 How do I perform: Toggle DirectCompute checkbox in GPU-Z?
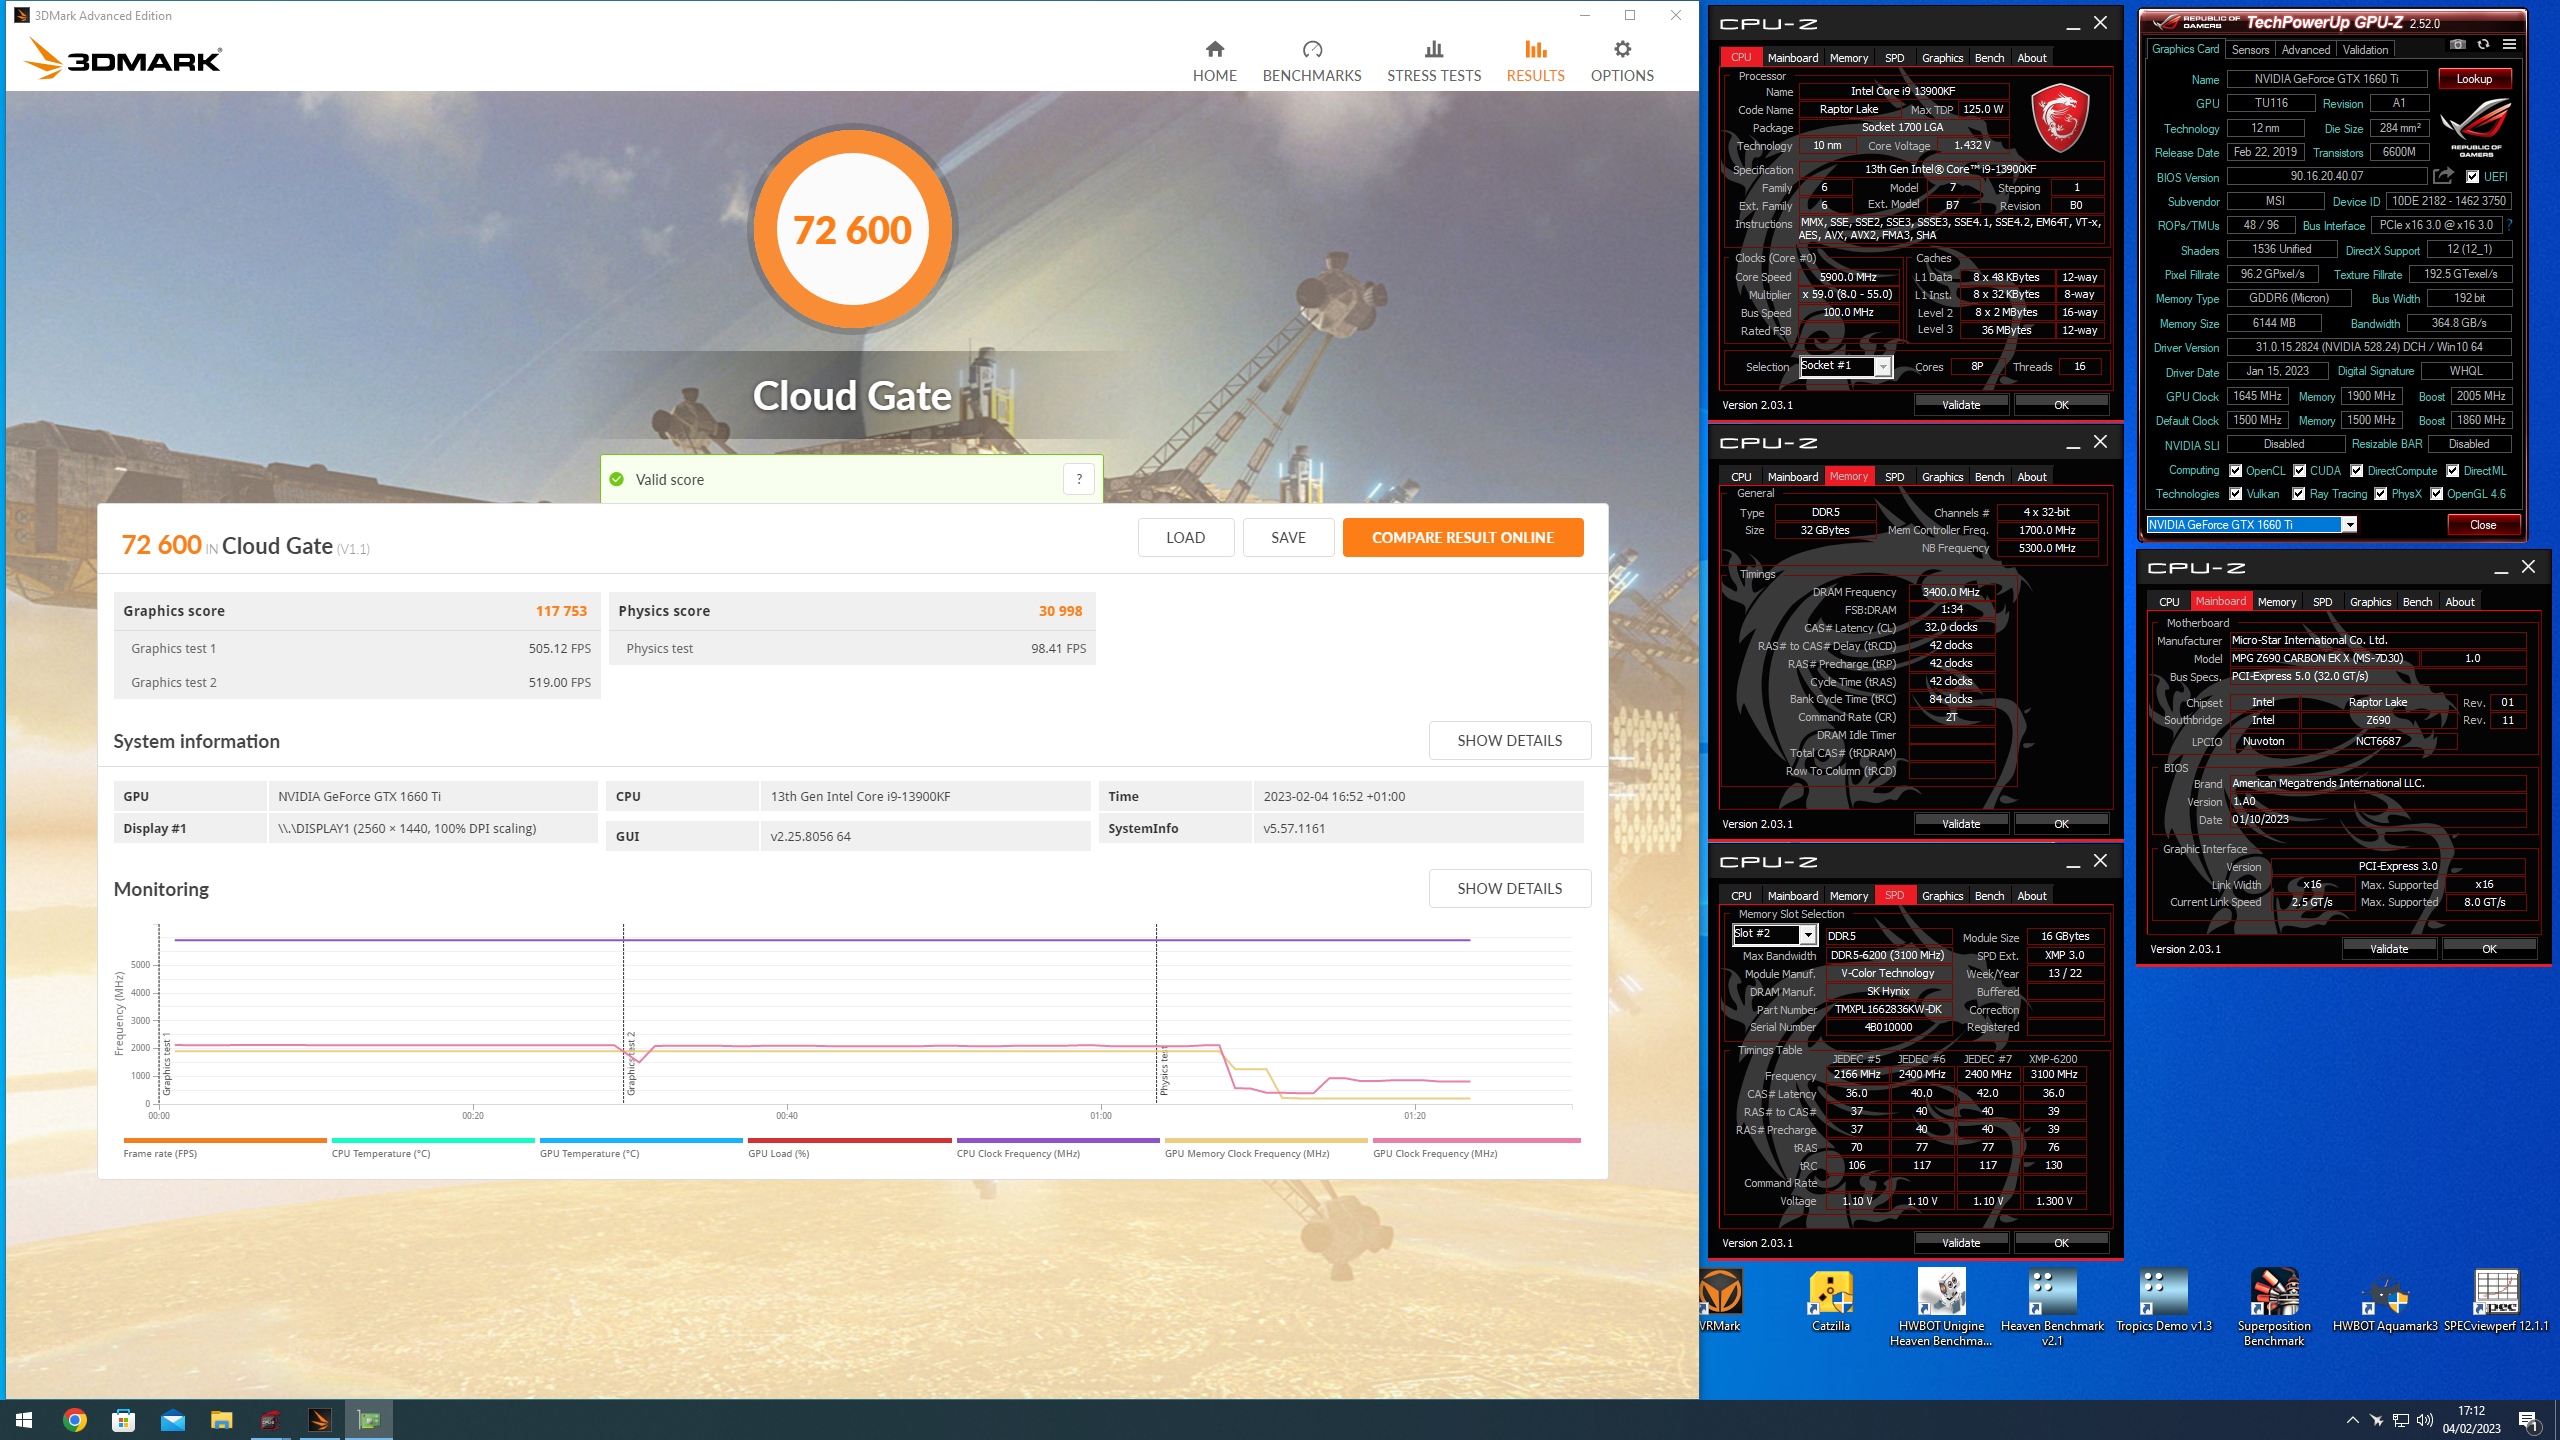tap(2357, 471)
